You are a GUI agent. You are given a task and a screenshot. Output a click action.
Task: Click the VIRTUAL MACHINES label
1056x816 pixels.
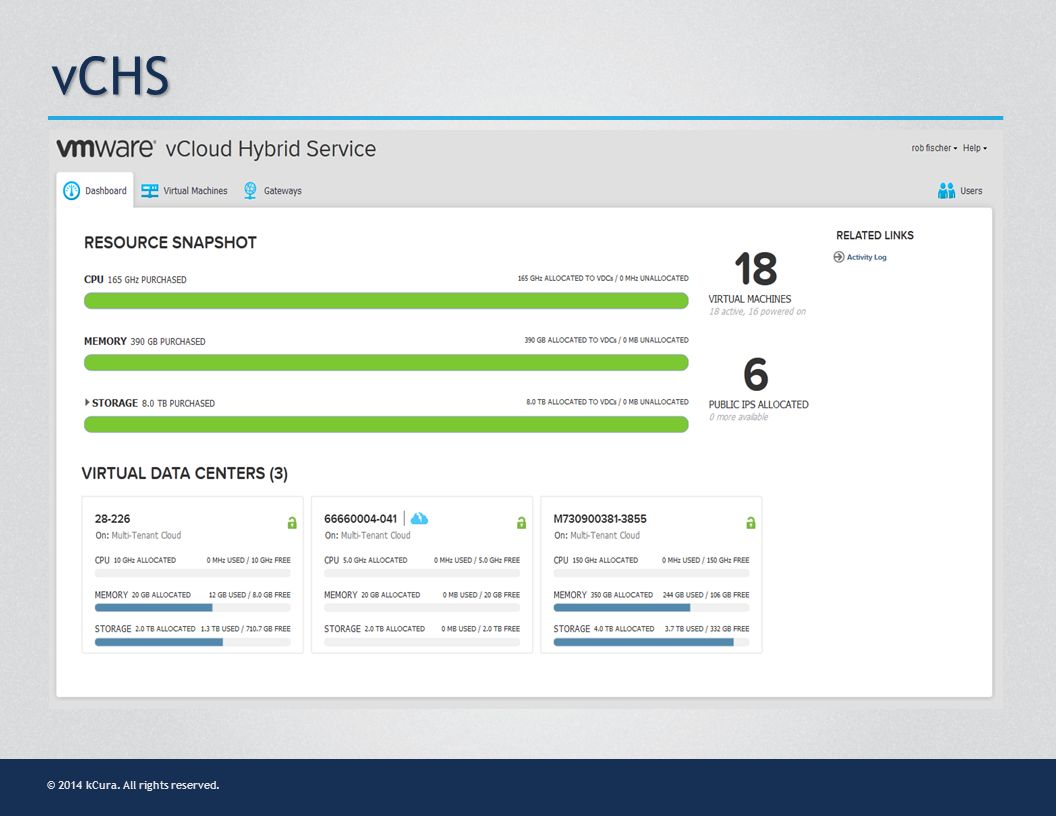click(750, 298)
